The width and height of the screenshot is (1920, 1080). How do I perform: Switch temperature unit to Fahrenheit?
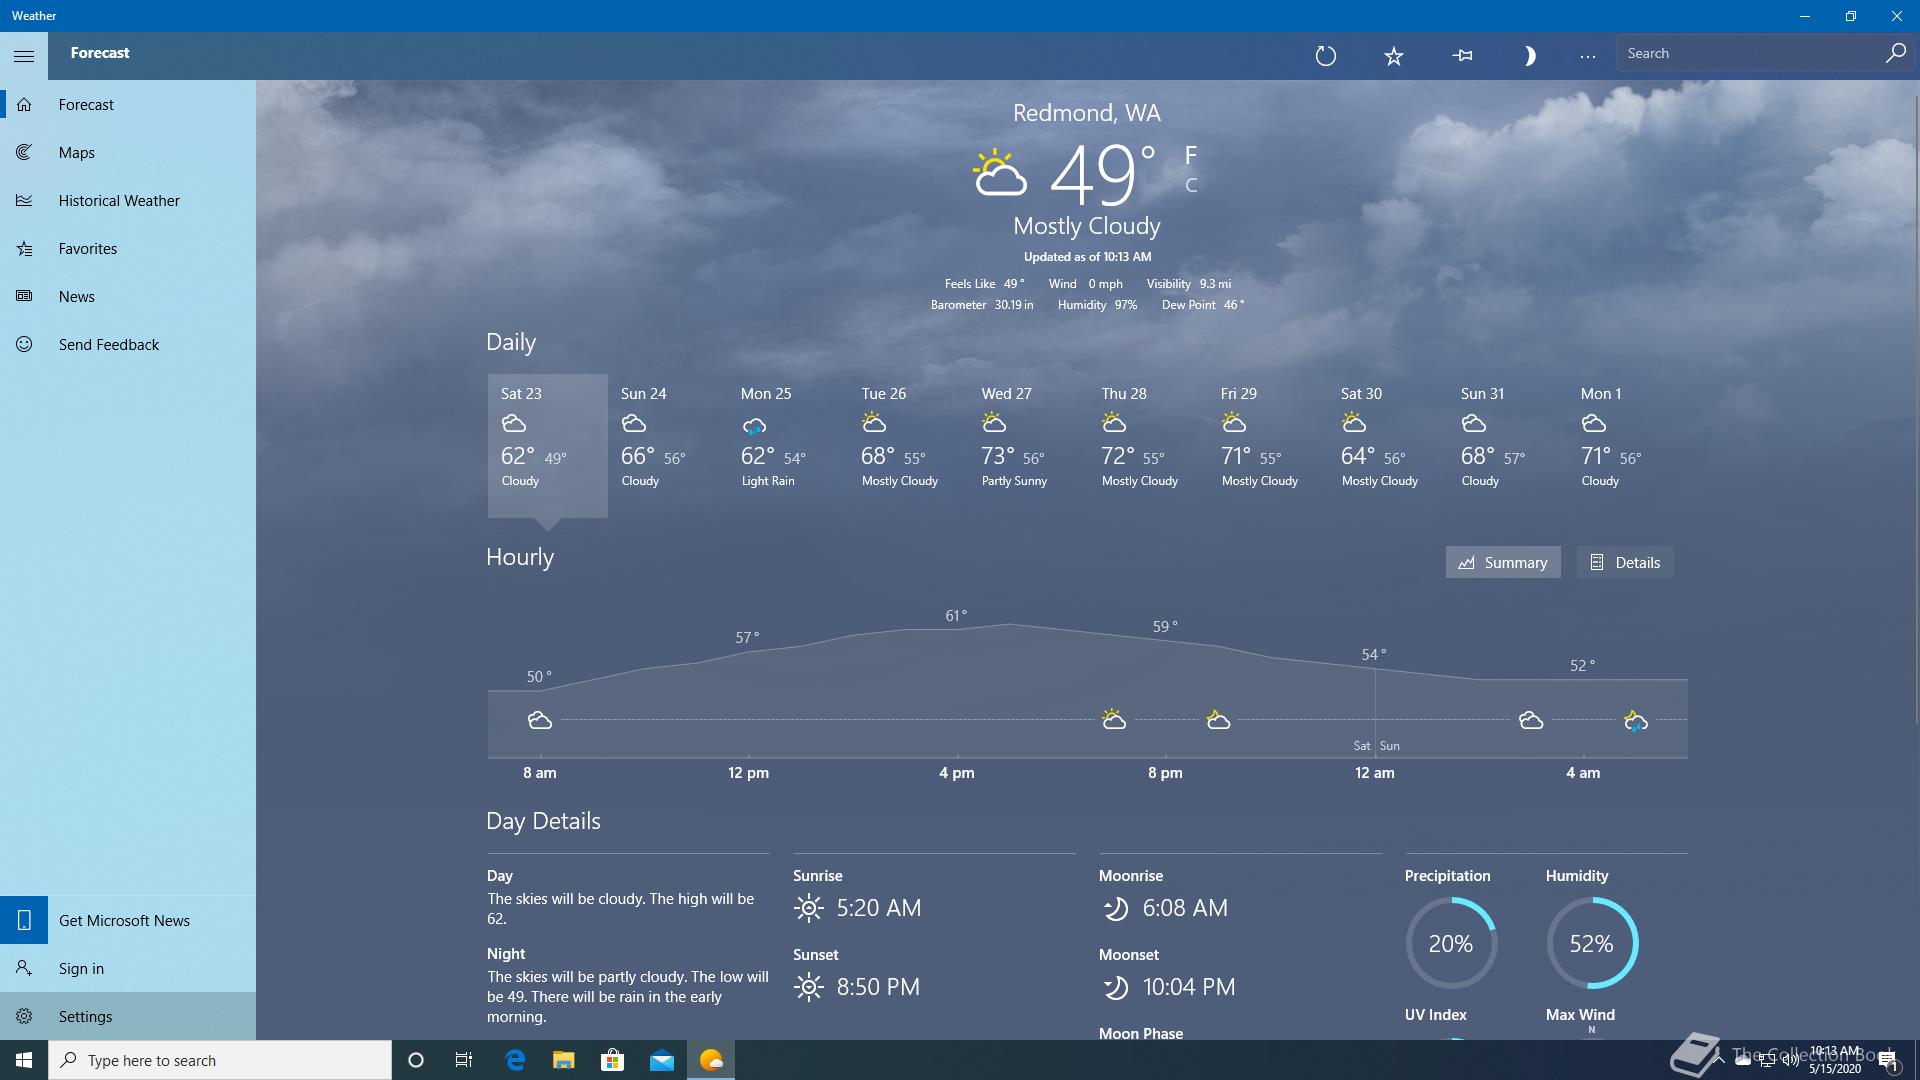[x=1190, y=155]
